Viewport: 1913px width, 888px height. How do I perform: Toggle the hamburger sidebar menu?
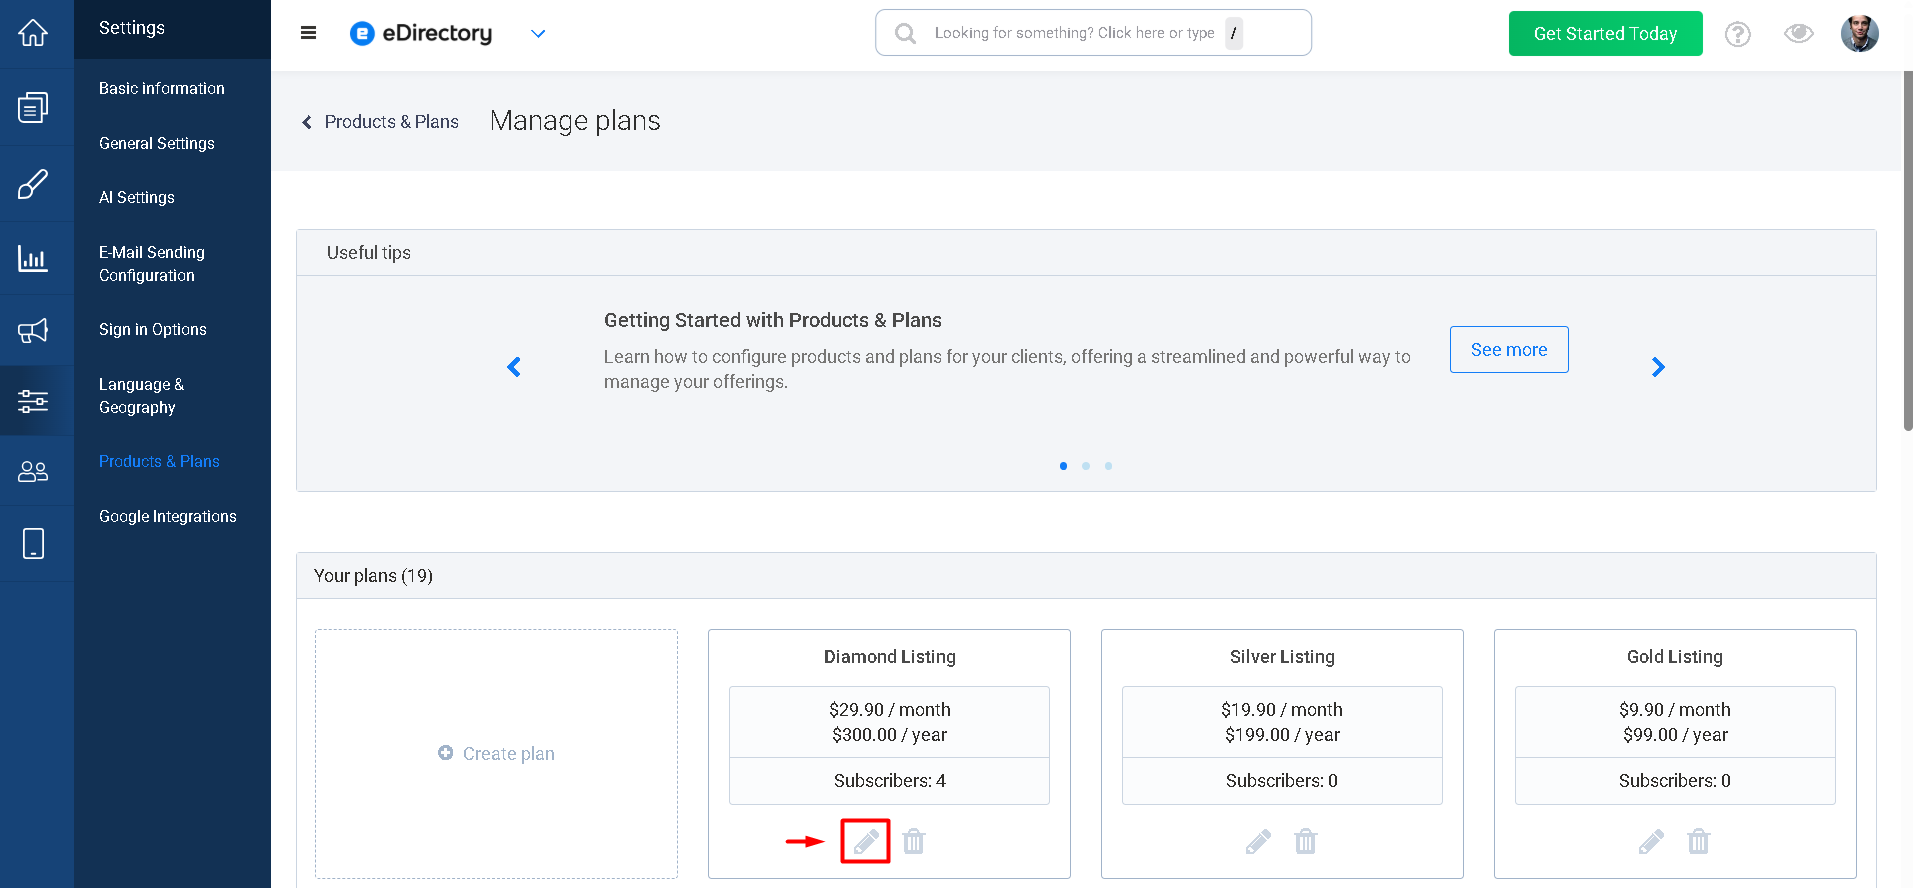click(308, 33)
